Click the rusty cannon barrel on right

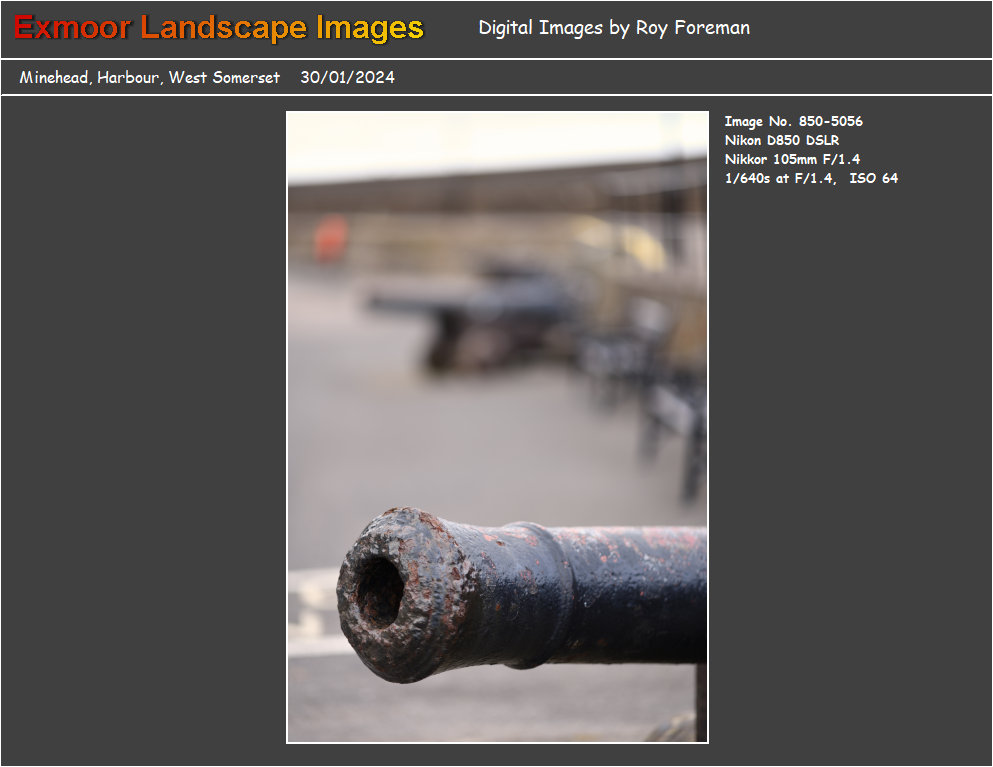coord(640,590)
